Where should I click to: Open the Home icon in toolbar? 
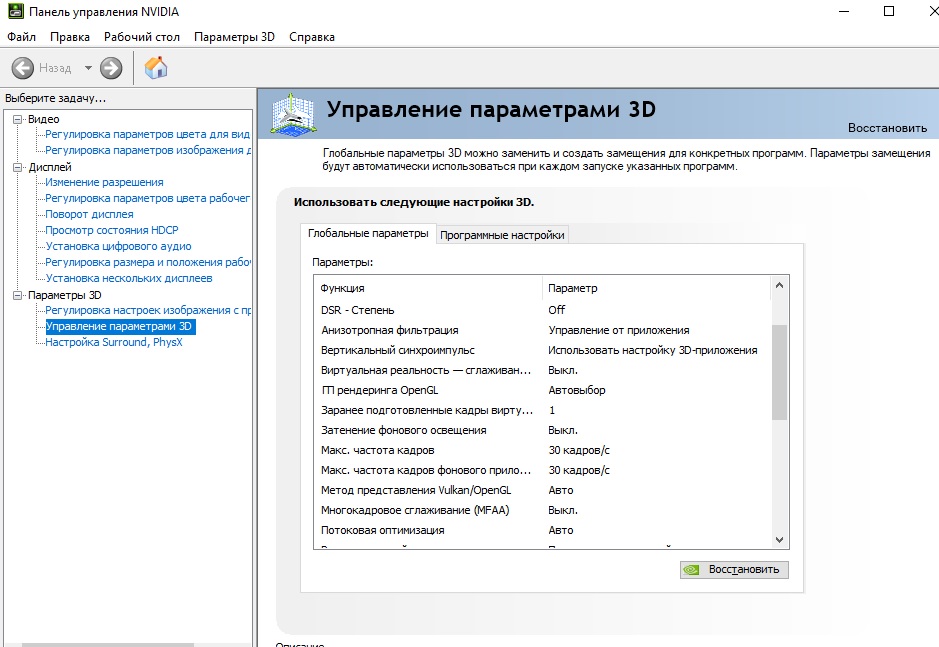(x=156, y=67)
